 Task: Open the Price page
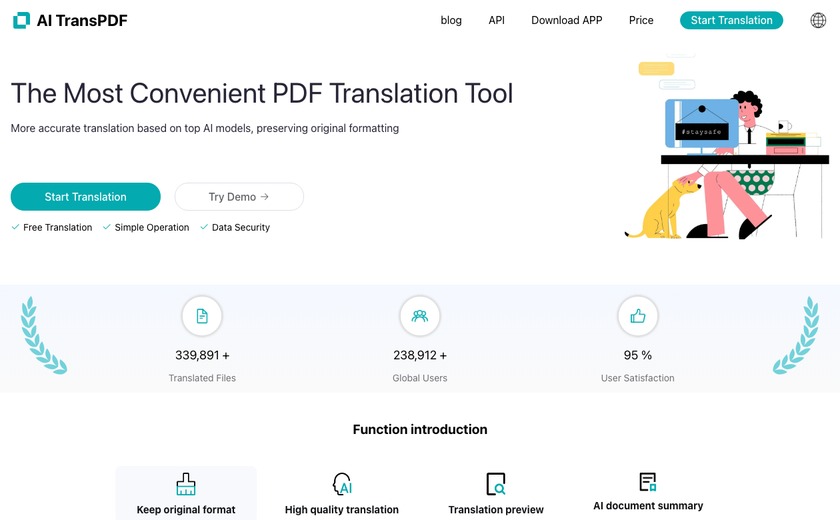click(641, 20)
